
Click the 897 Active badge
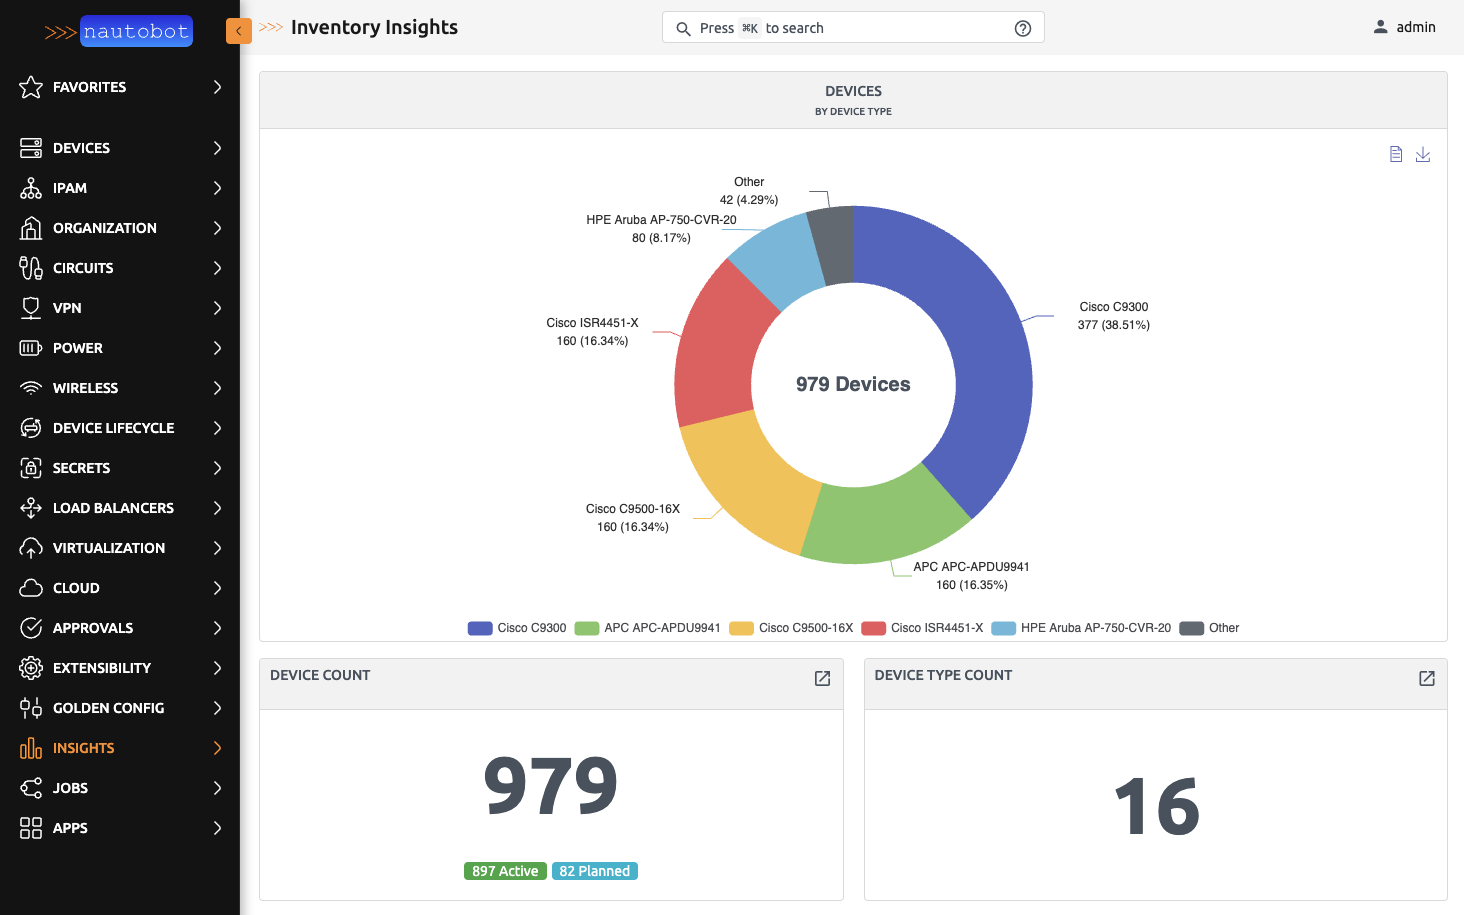pos(506,870)
